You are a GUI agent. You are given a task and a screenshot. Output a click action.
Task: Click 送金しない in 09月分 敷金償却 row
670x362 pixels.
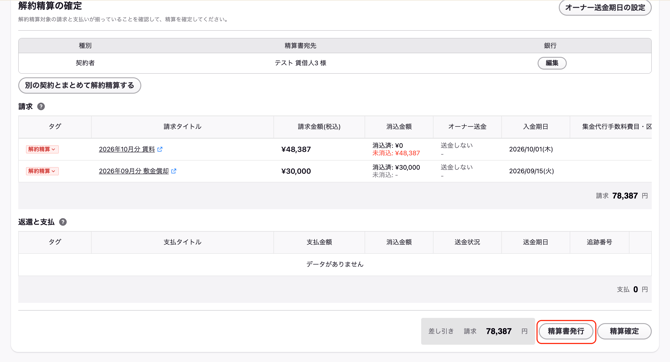click(457, 167)
